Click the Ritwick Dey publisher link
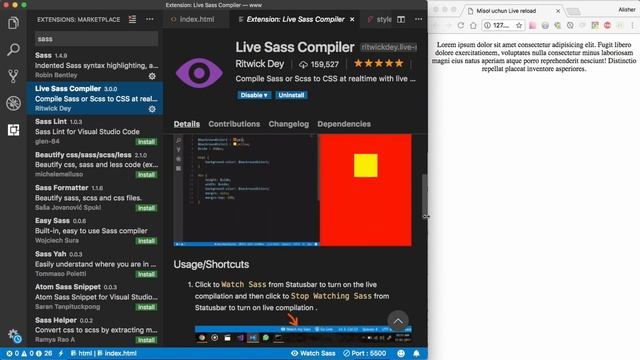 click(260, 64)
